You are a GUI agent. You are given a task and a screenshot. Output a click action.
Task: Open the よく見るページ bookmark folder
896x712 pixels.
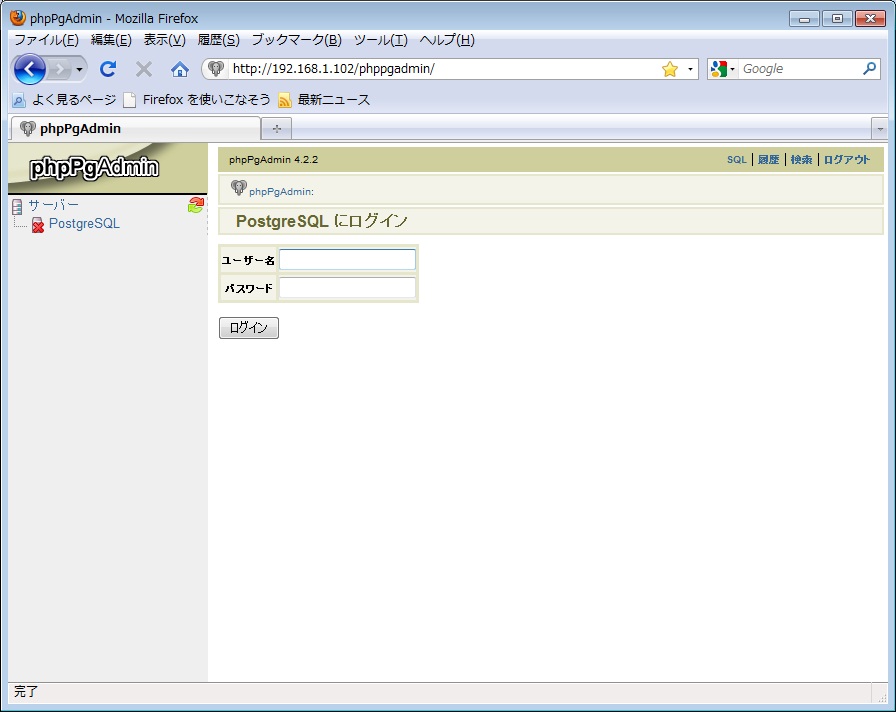(x=65, y=100)
